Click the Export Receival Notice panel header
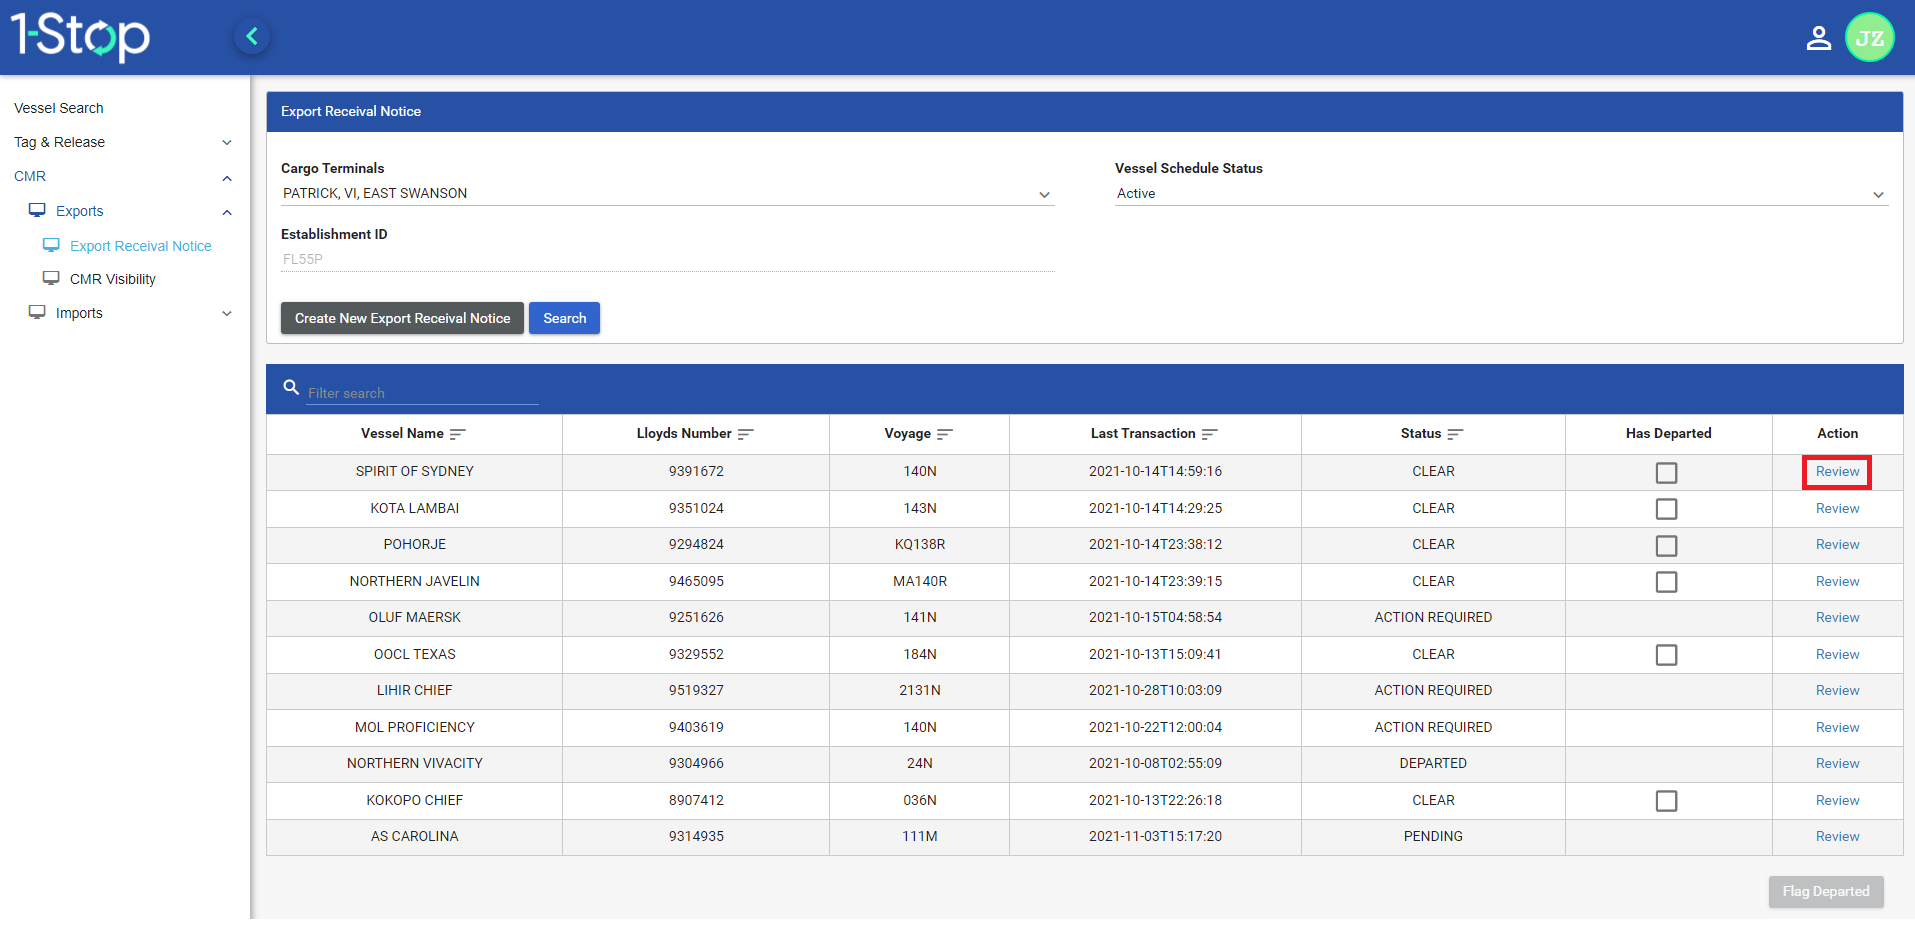The width and height of the screenshot is (1915, 936). click(x=1084, y=111)
